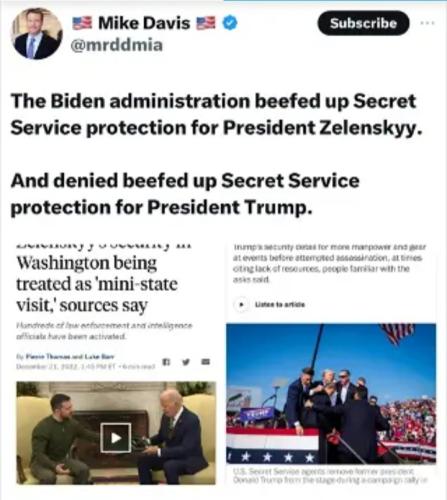Click the Secret Service photo caption
The image size is (447, 500).
click(x=330, y=476)
